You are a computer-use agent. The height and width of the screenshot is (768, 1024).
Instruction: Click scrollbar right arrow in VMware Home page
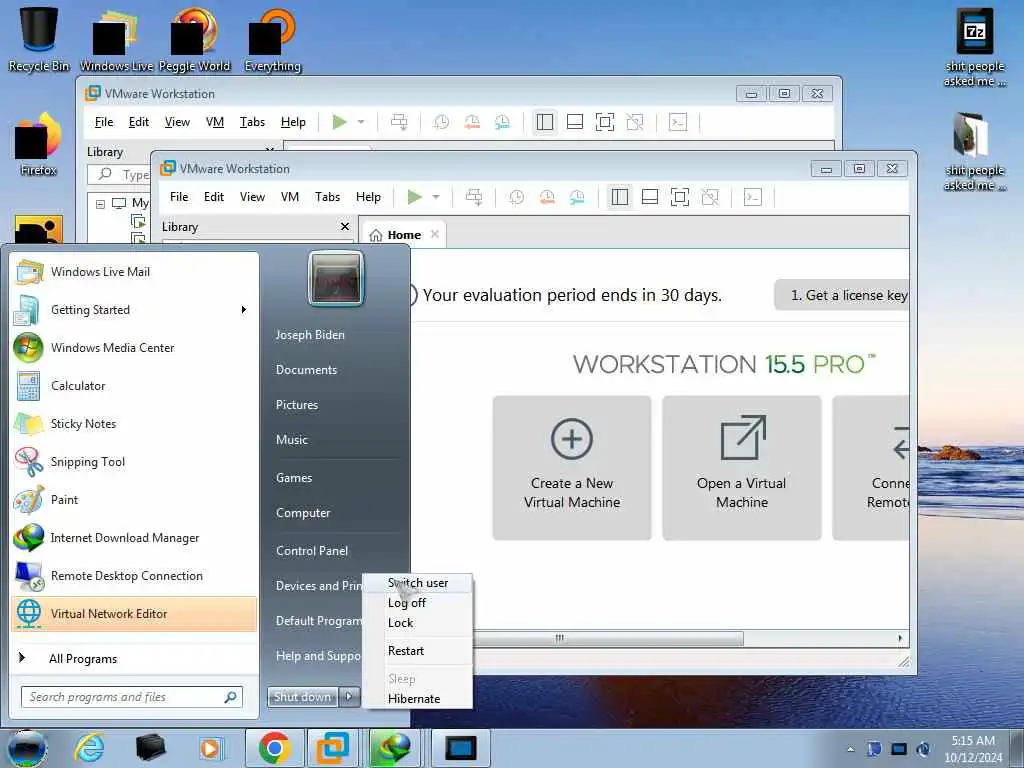(x=900, y=638)
